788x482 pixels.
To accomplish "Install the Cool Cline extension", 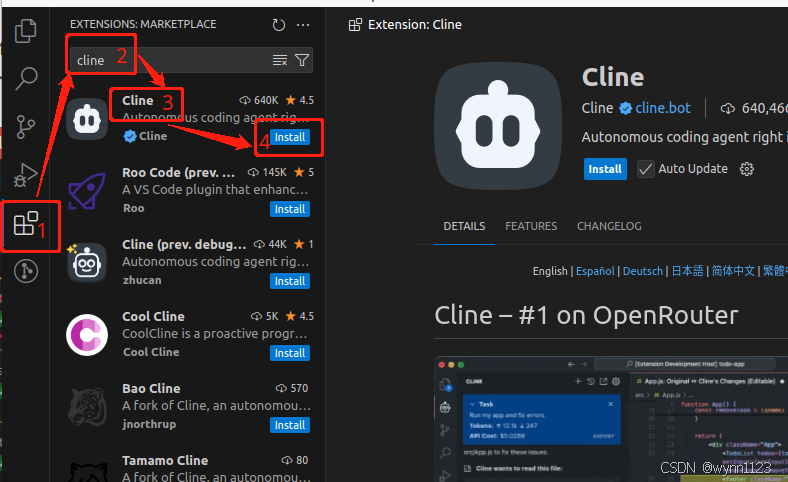I will [x=290, y=353].
